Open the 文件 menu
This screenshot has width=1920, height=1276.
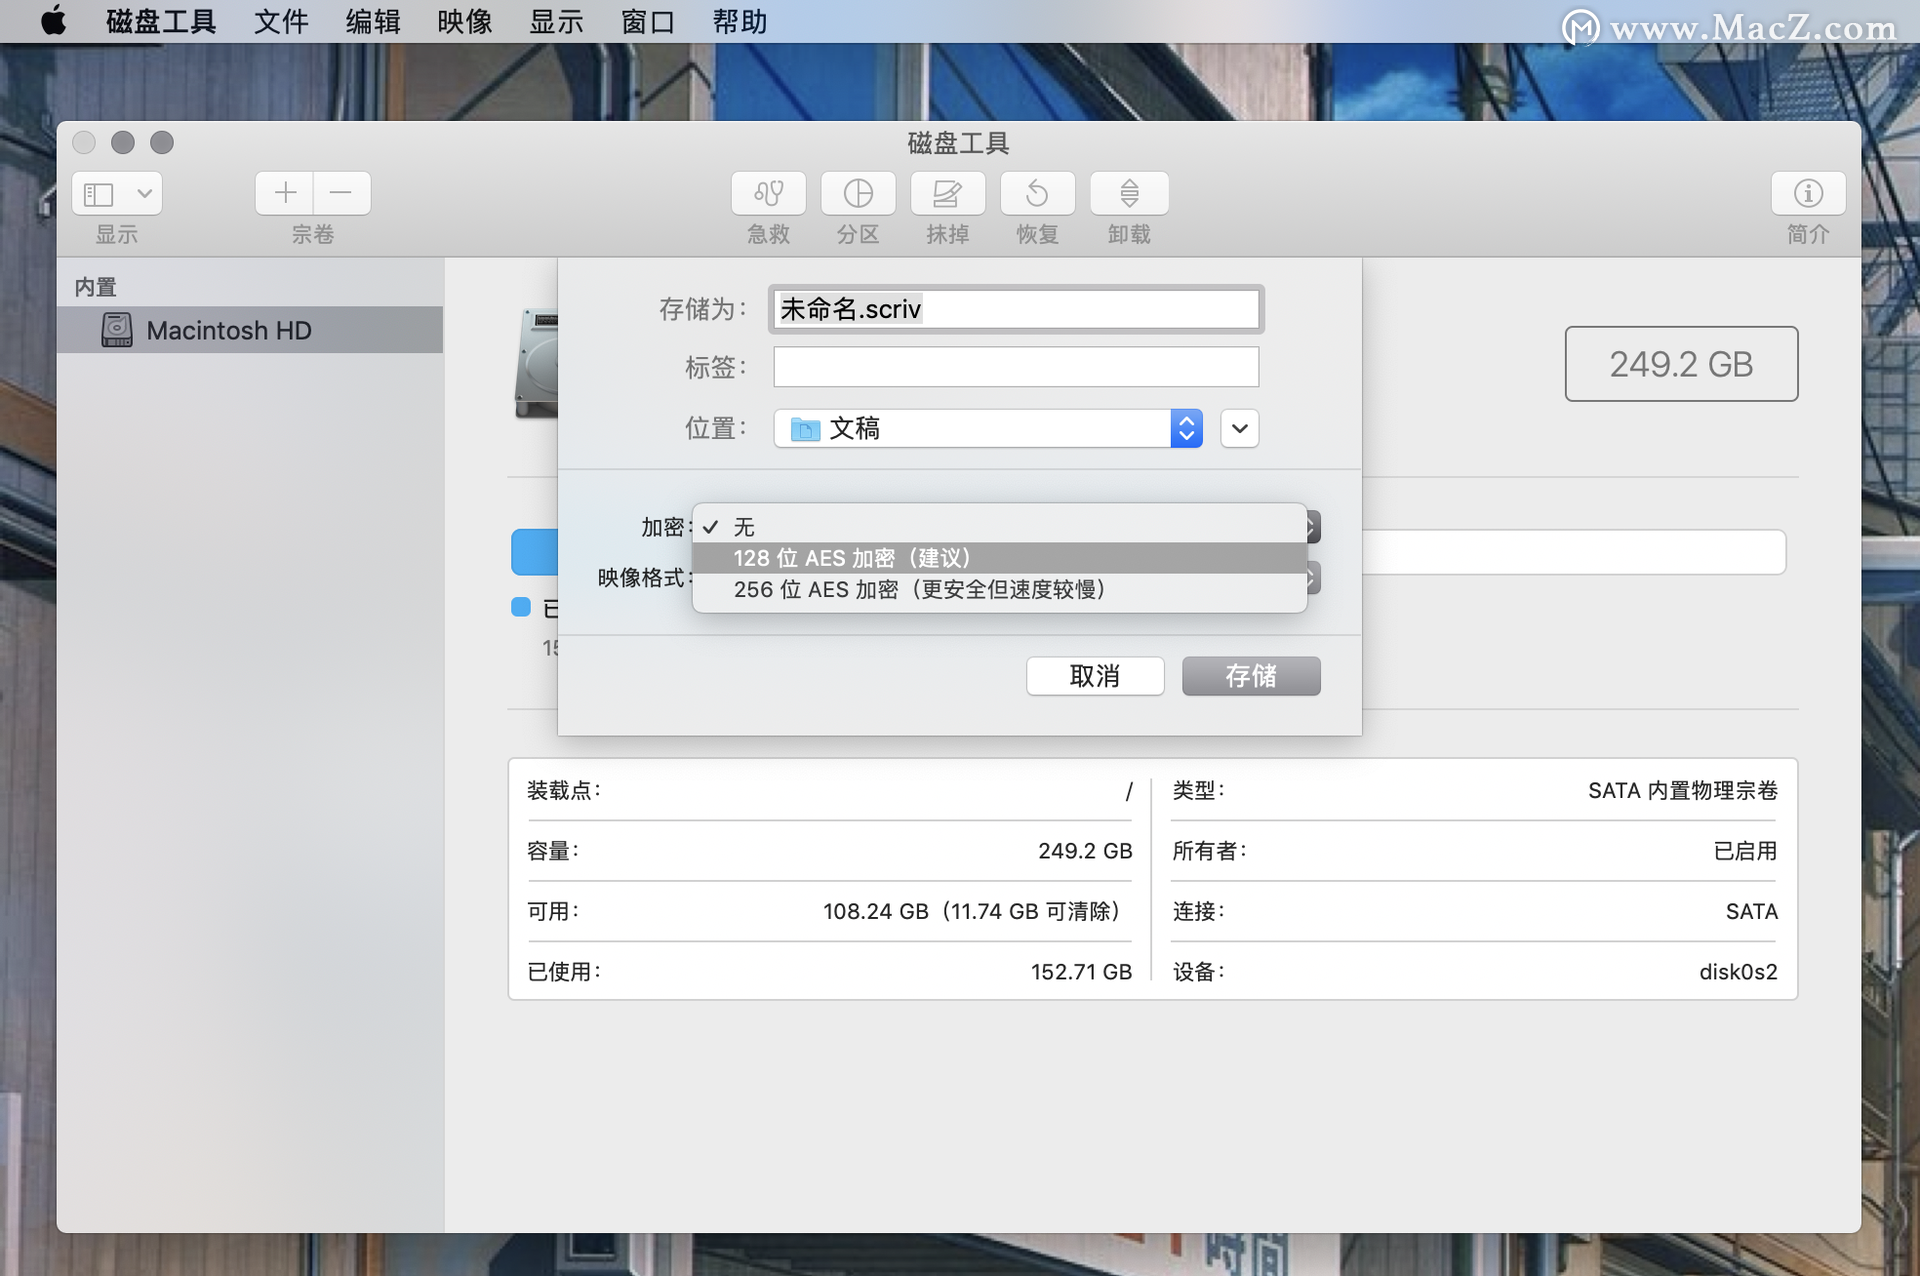[x=281, y=21]
